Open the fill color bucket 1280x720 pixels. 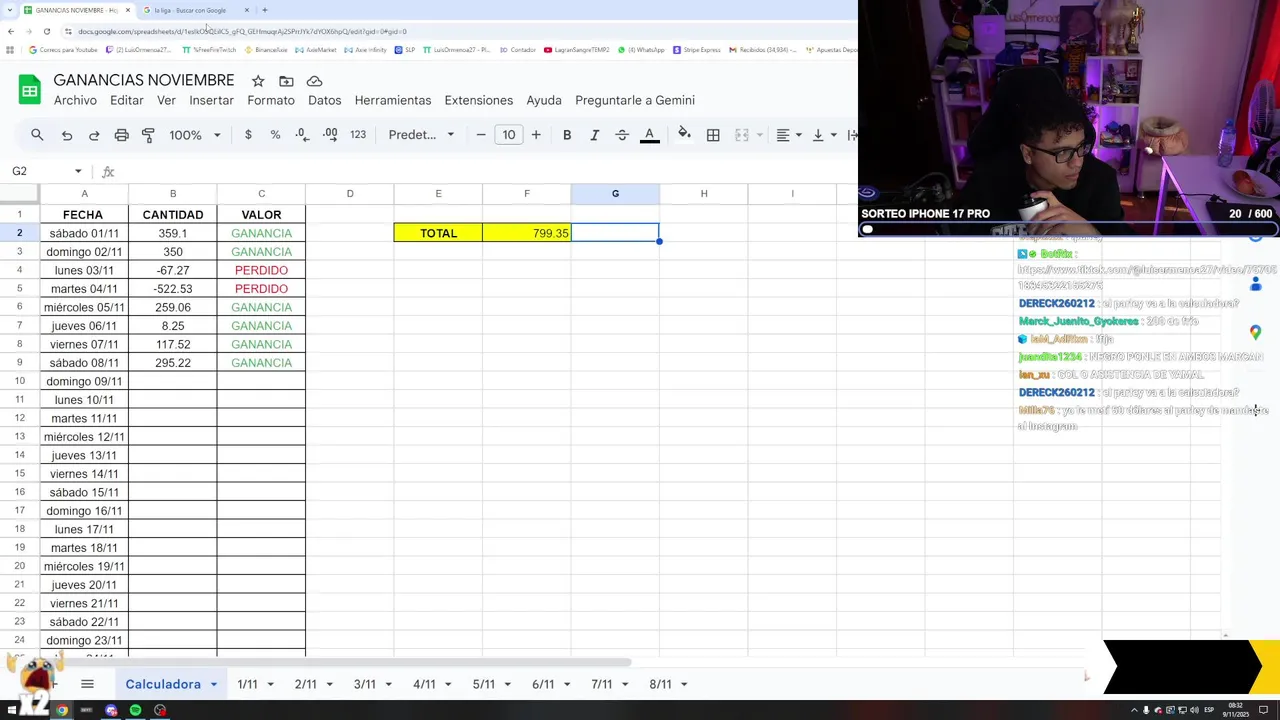[684, 134]
